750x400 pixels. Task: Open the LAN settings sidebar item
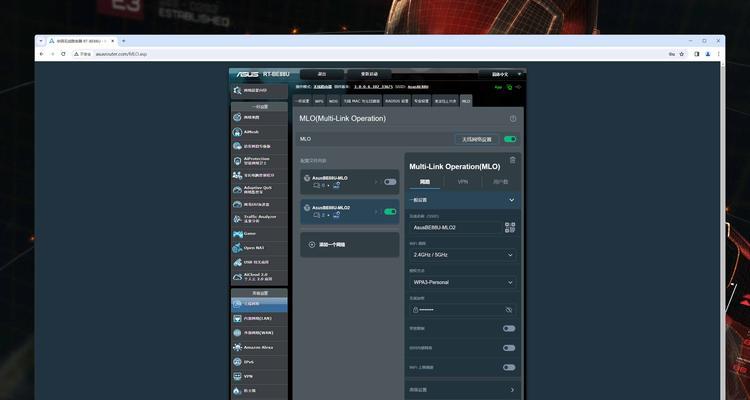pos(259,318)
